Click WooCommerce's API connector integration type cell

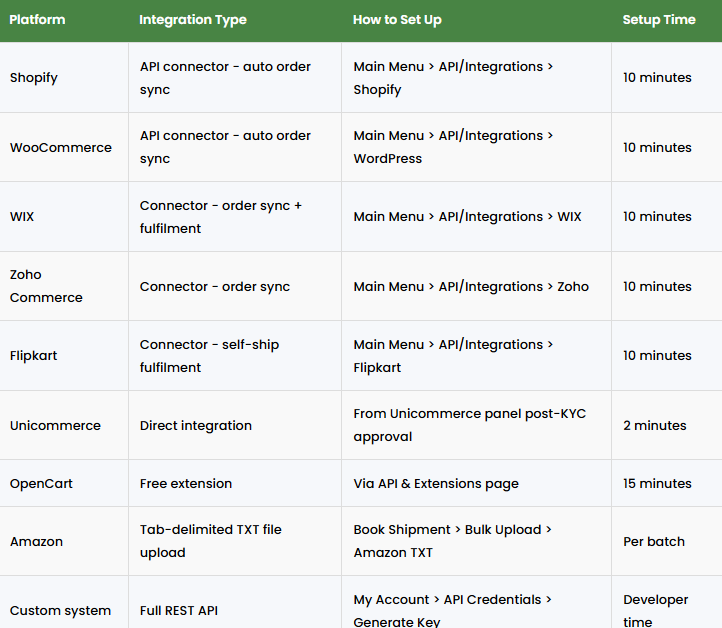(x=235, y=147)
